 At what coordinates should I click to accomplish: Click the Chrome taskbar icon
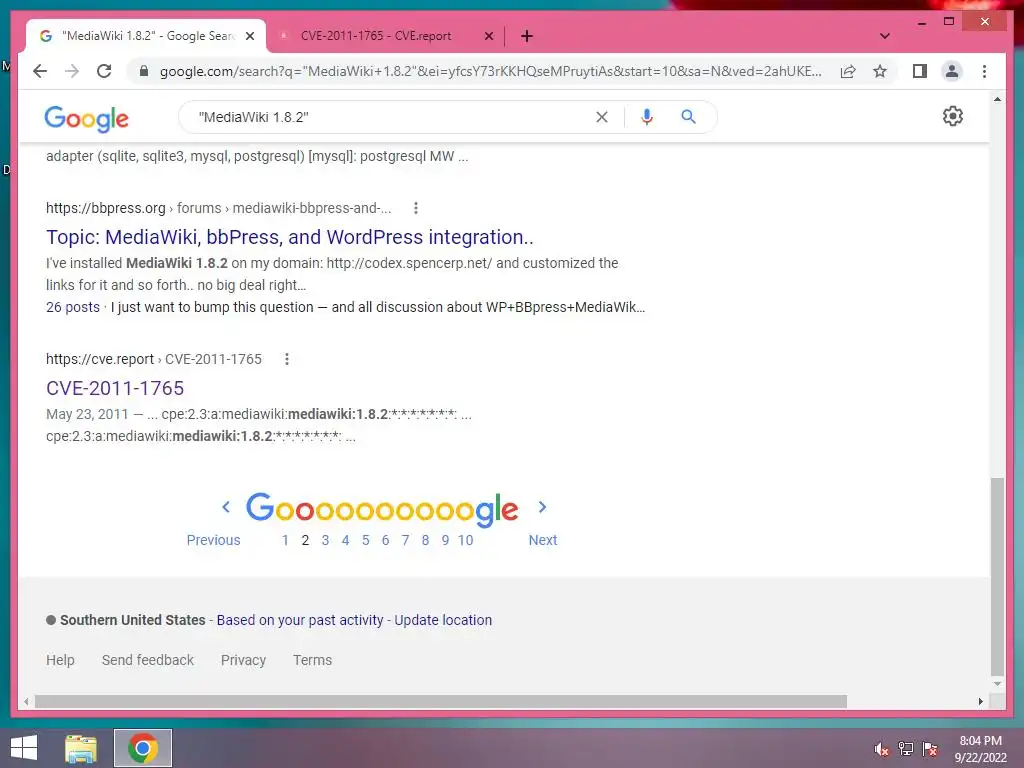[x=143, y=748]
